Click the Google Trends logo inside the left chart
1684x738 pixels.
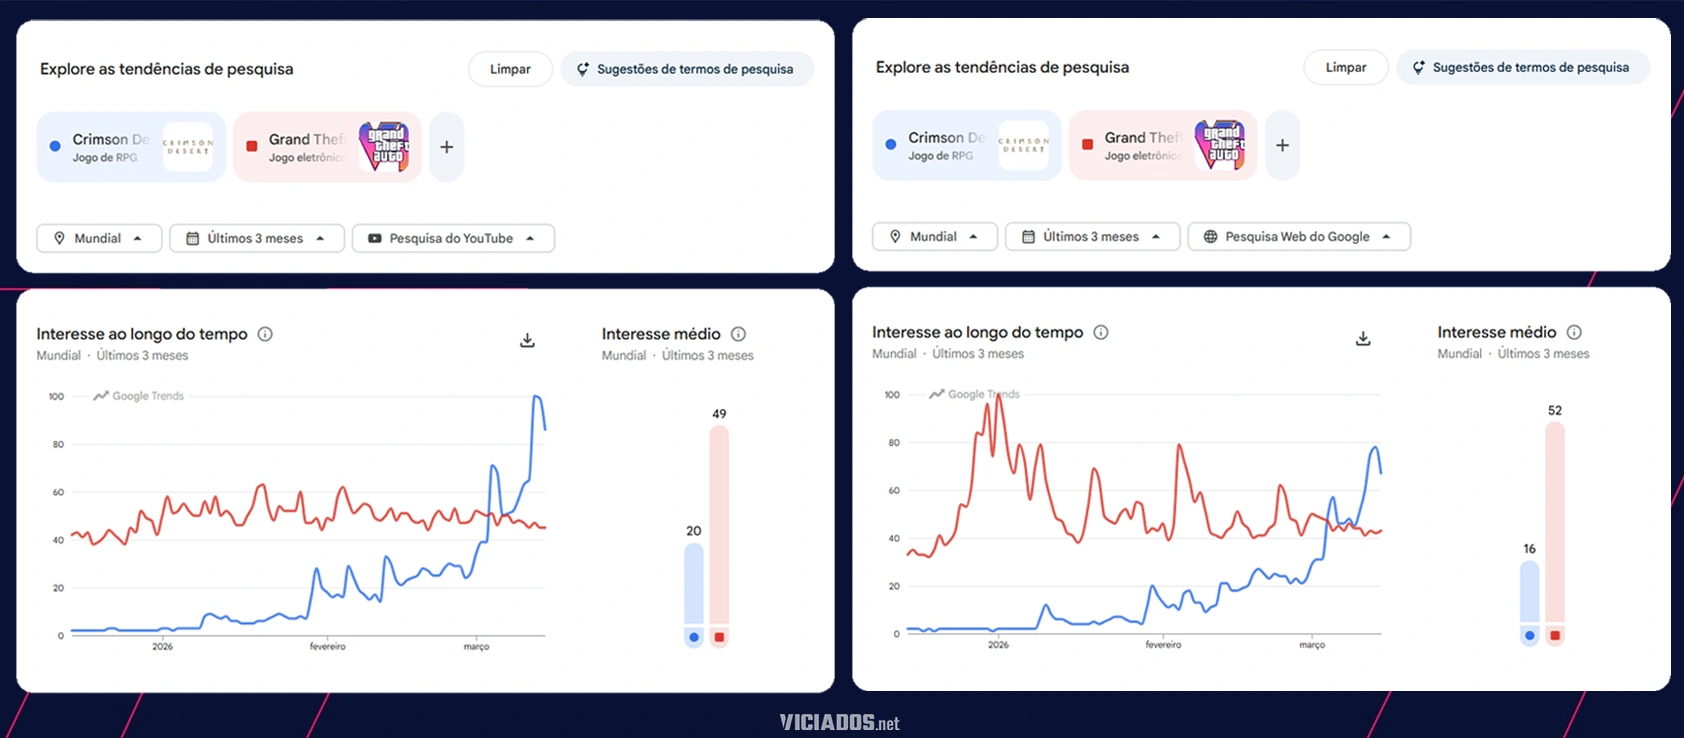click(135, 396)
